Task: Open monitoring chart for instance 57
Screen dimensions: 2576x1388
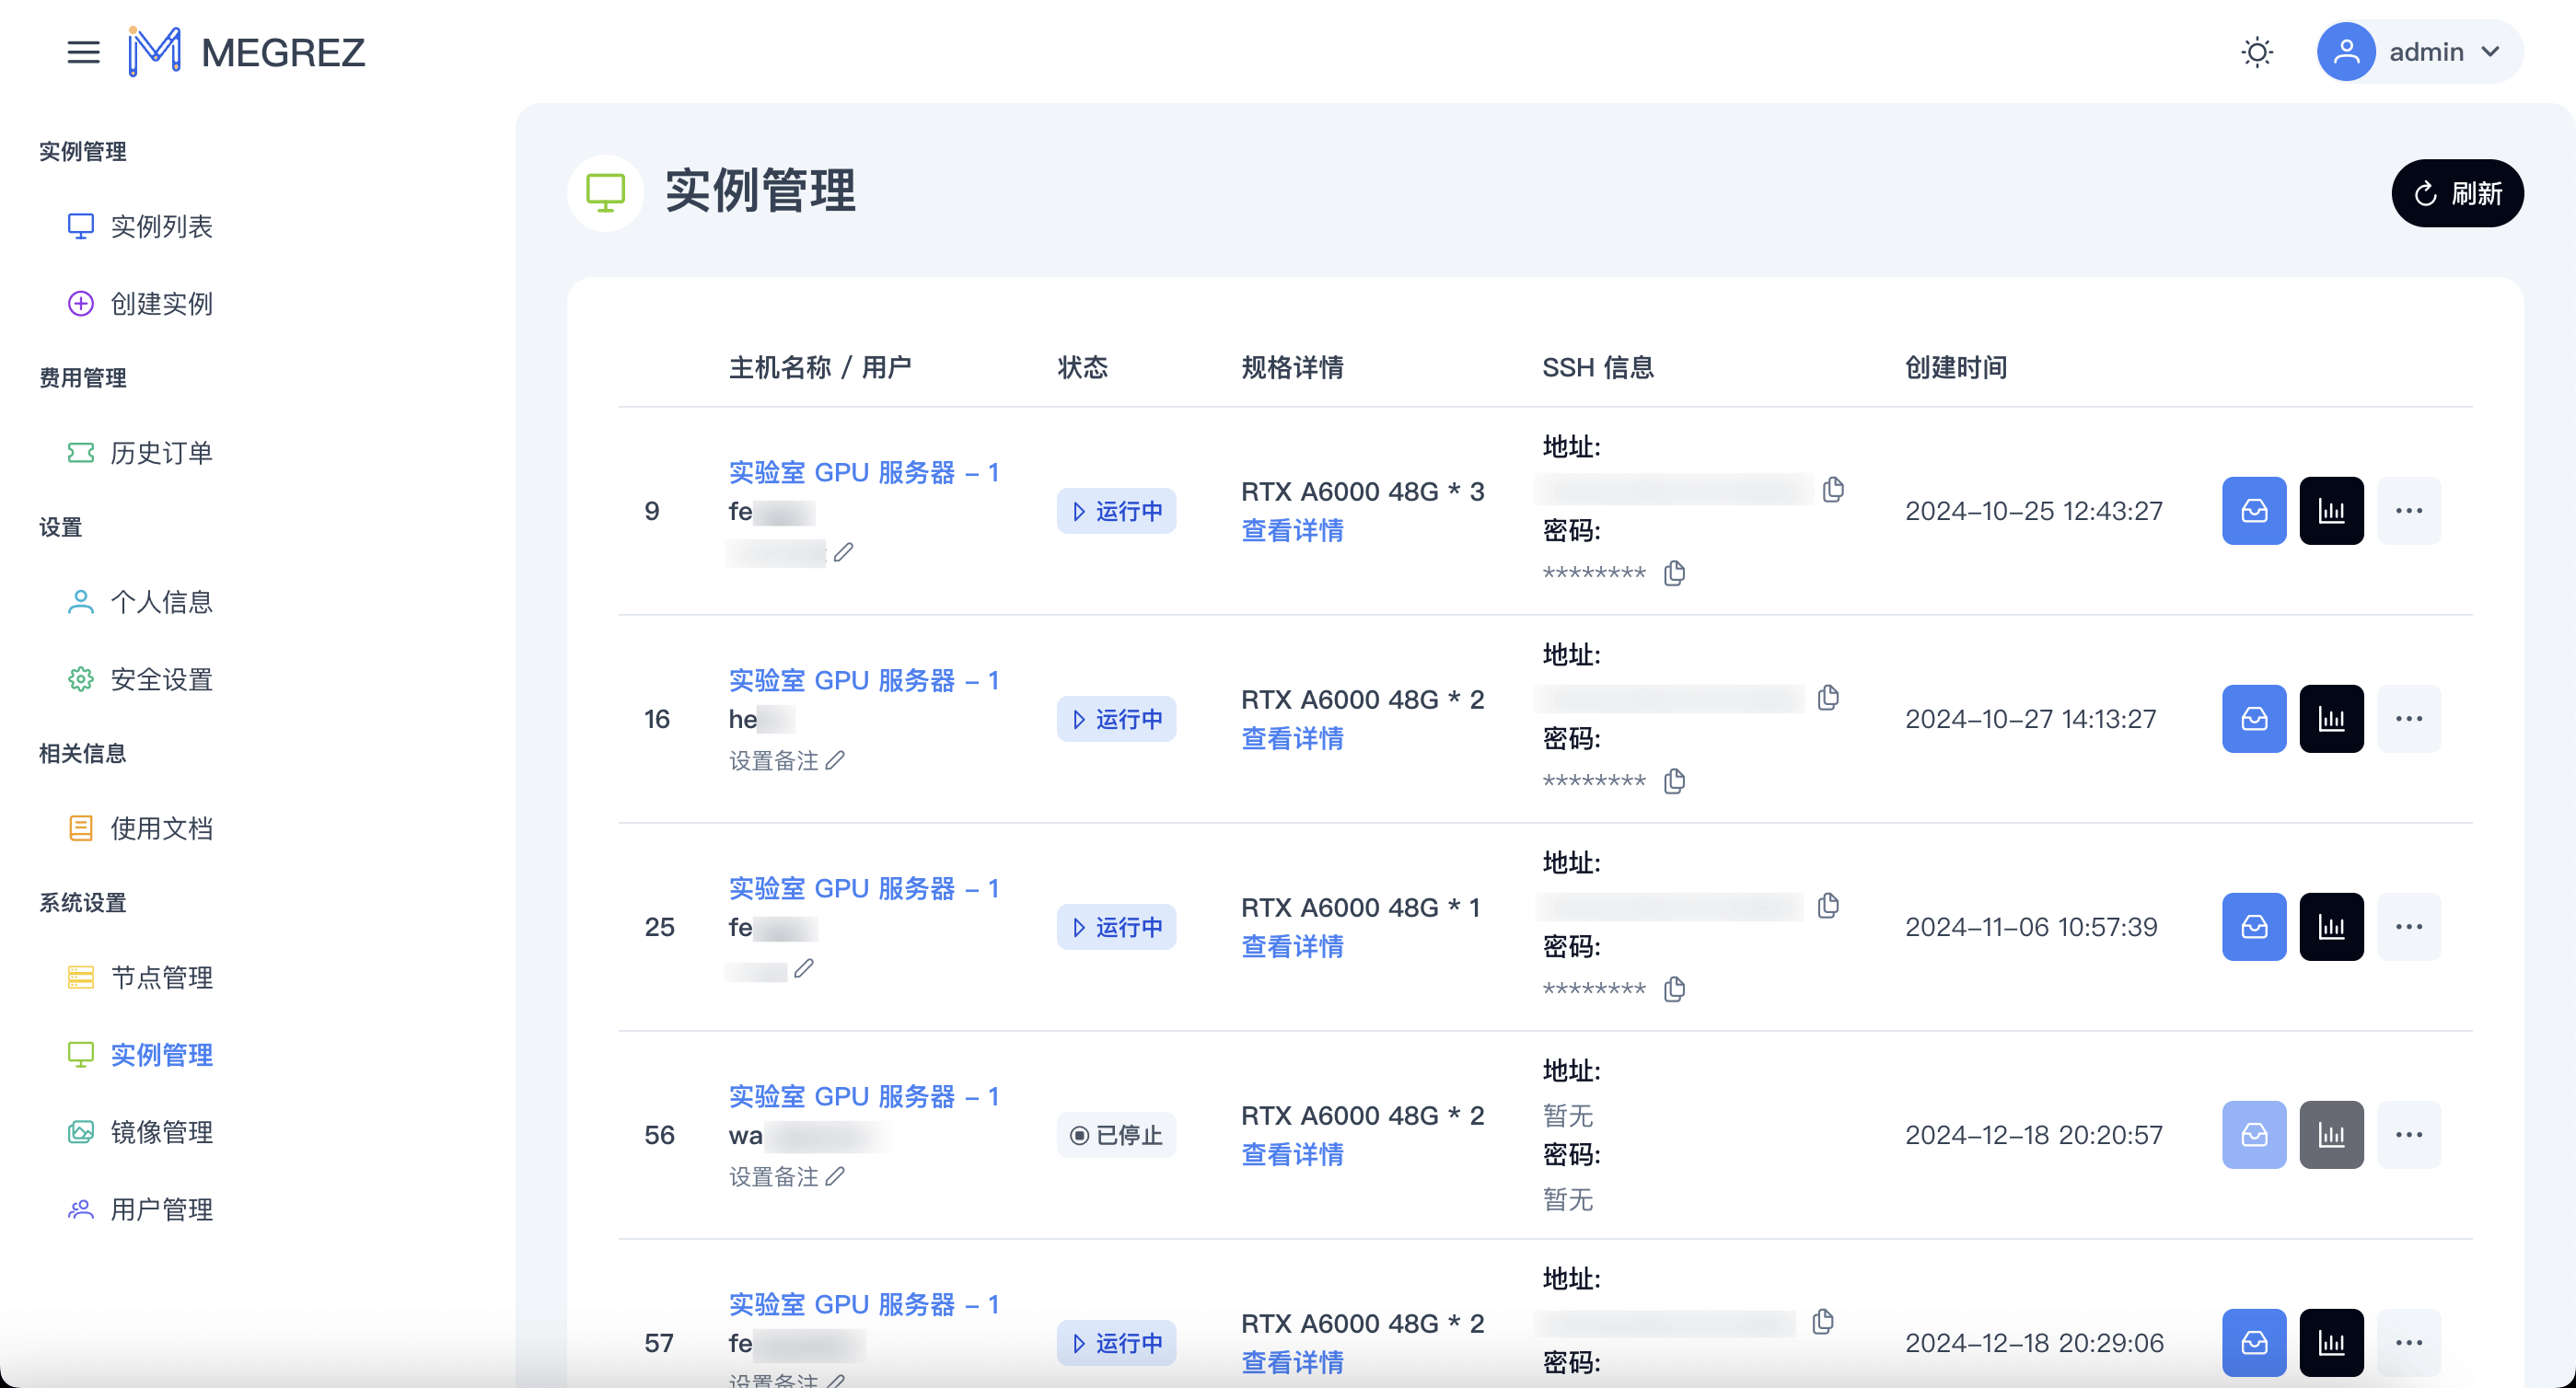Action: 2330,1343
